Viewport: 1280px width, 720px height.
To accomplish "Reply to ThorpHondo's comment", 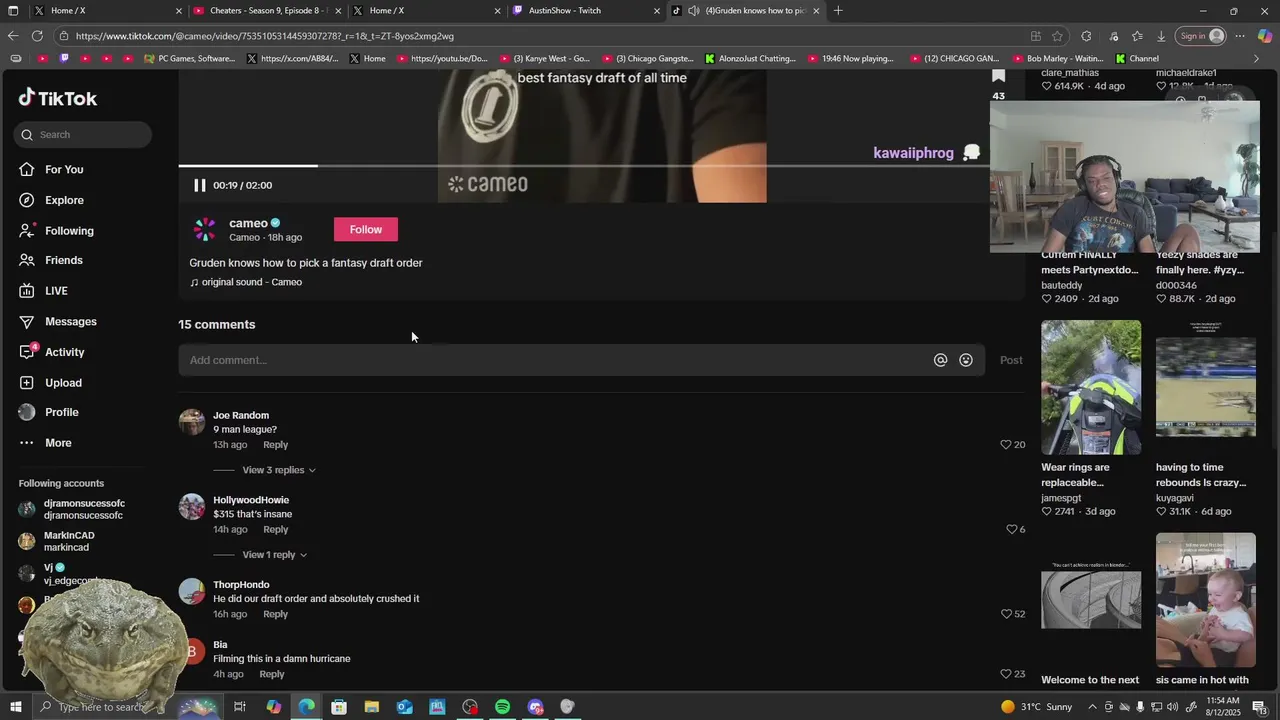I will [x=275, y=614].
